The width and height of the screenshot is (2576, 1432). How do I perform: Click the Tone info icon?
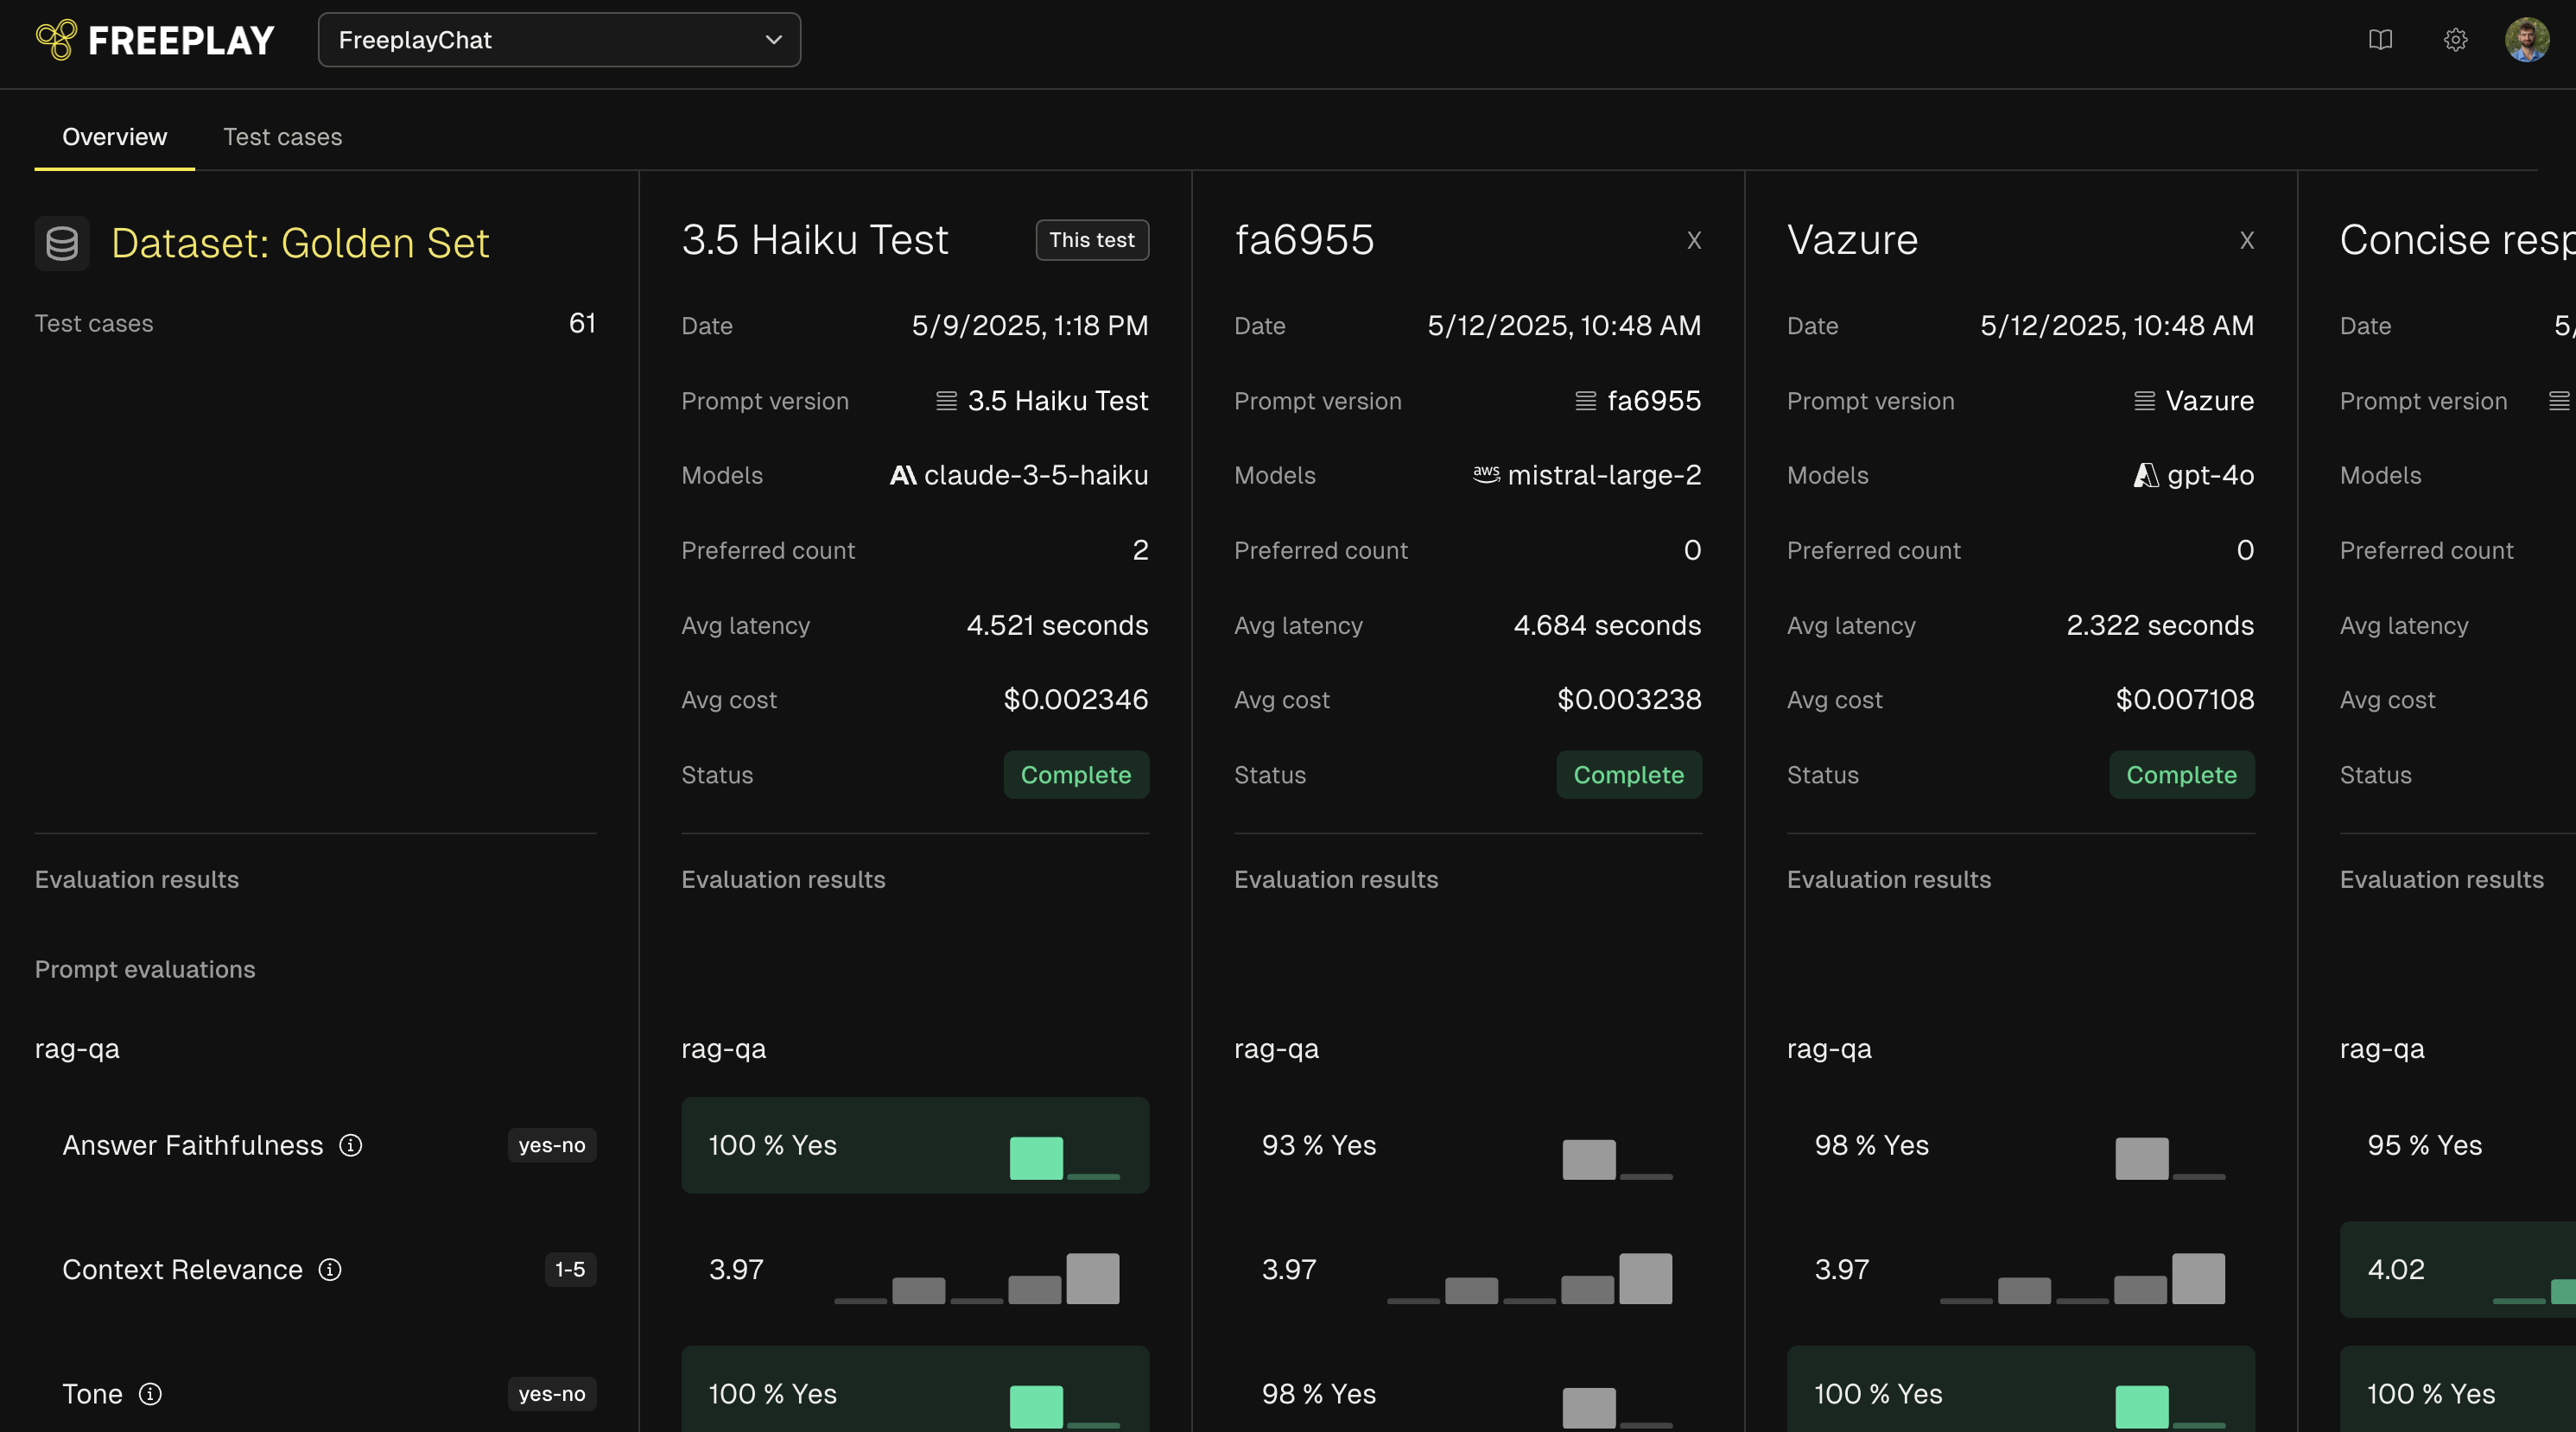(x=150, y=1393)
